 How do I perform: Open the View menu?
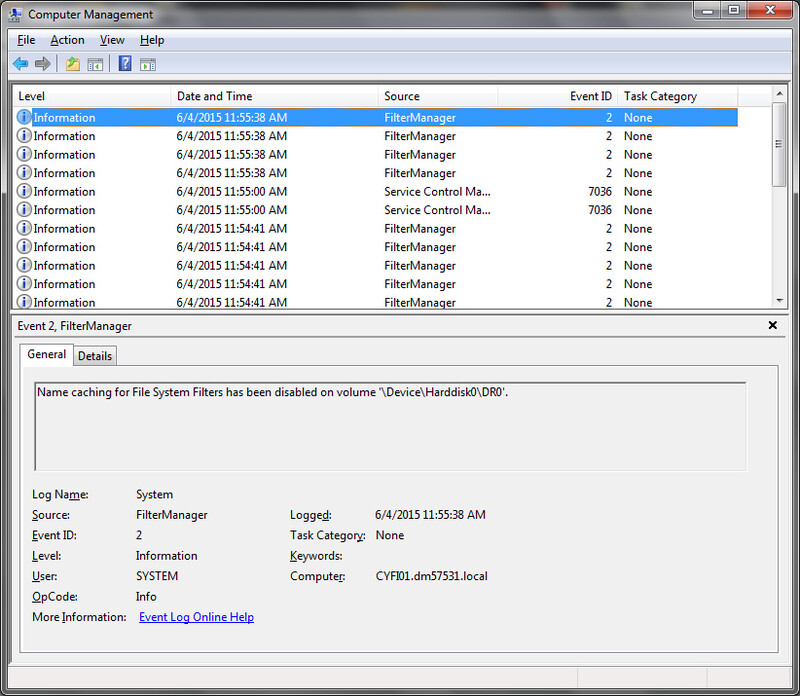click(111, 40)
